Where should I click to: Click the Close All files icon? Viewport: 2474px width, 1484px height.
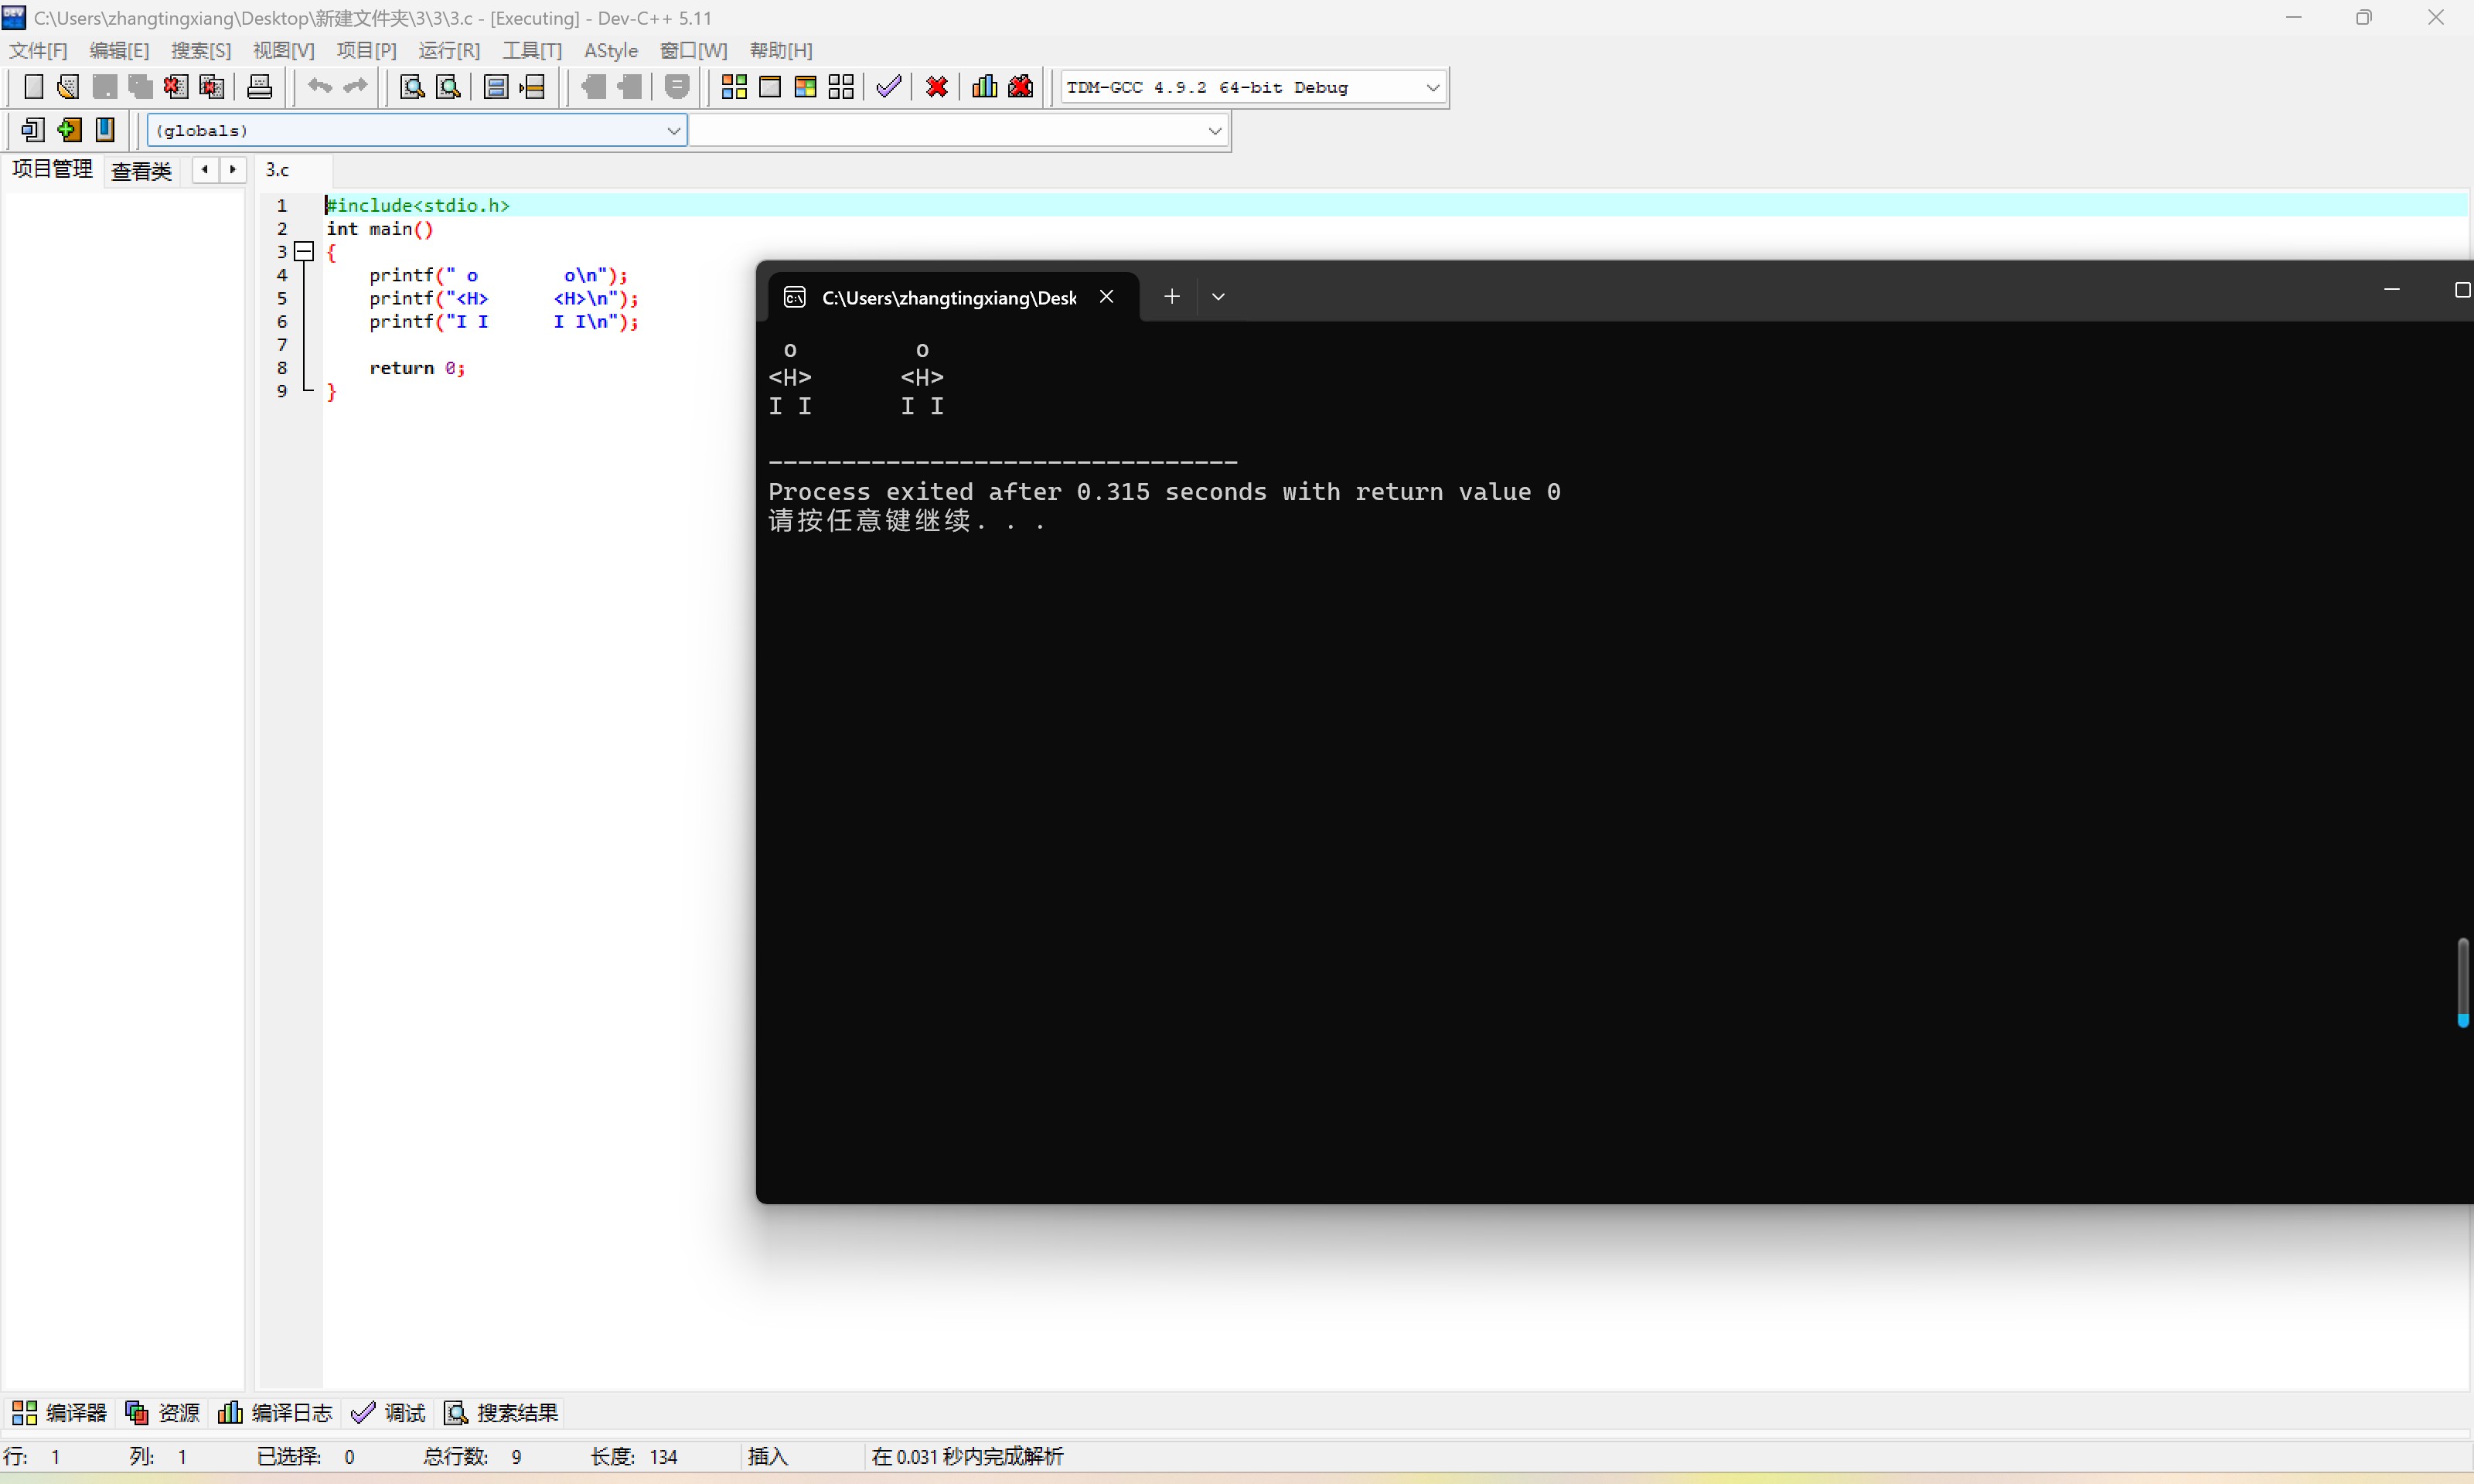tap(212, 87)
